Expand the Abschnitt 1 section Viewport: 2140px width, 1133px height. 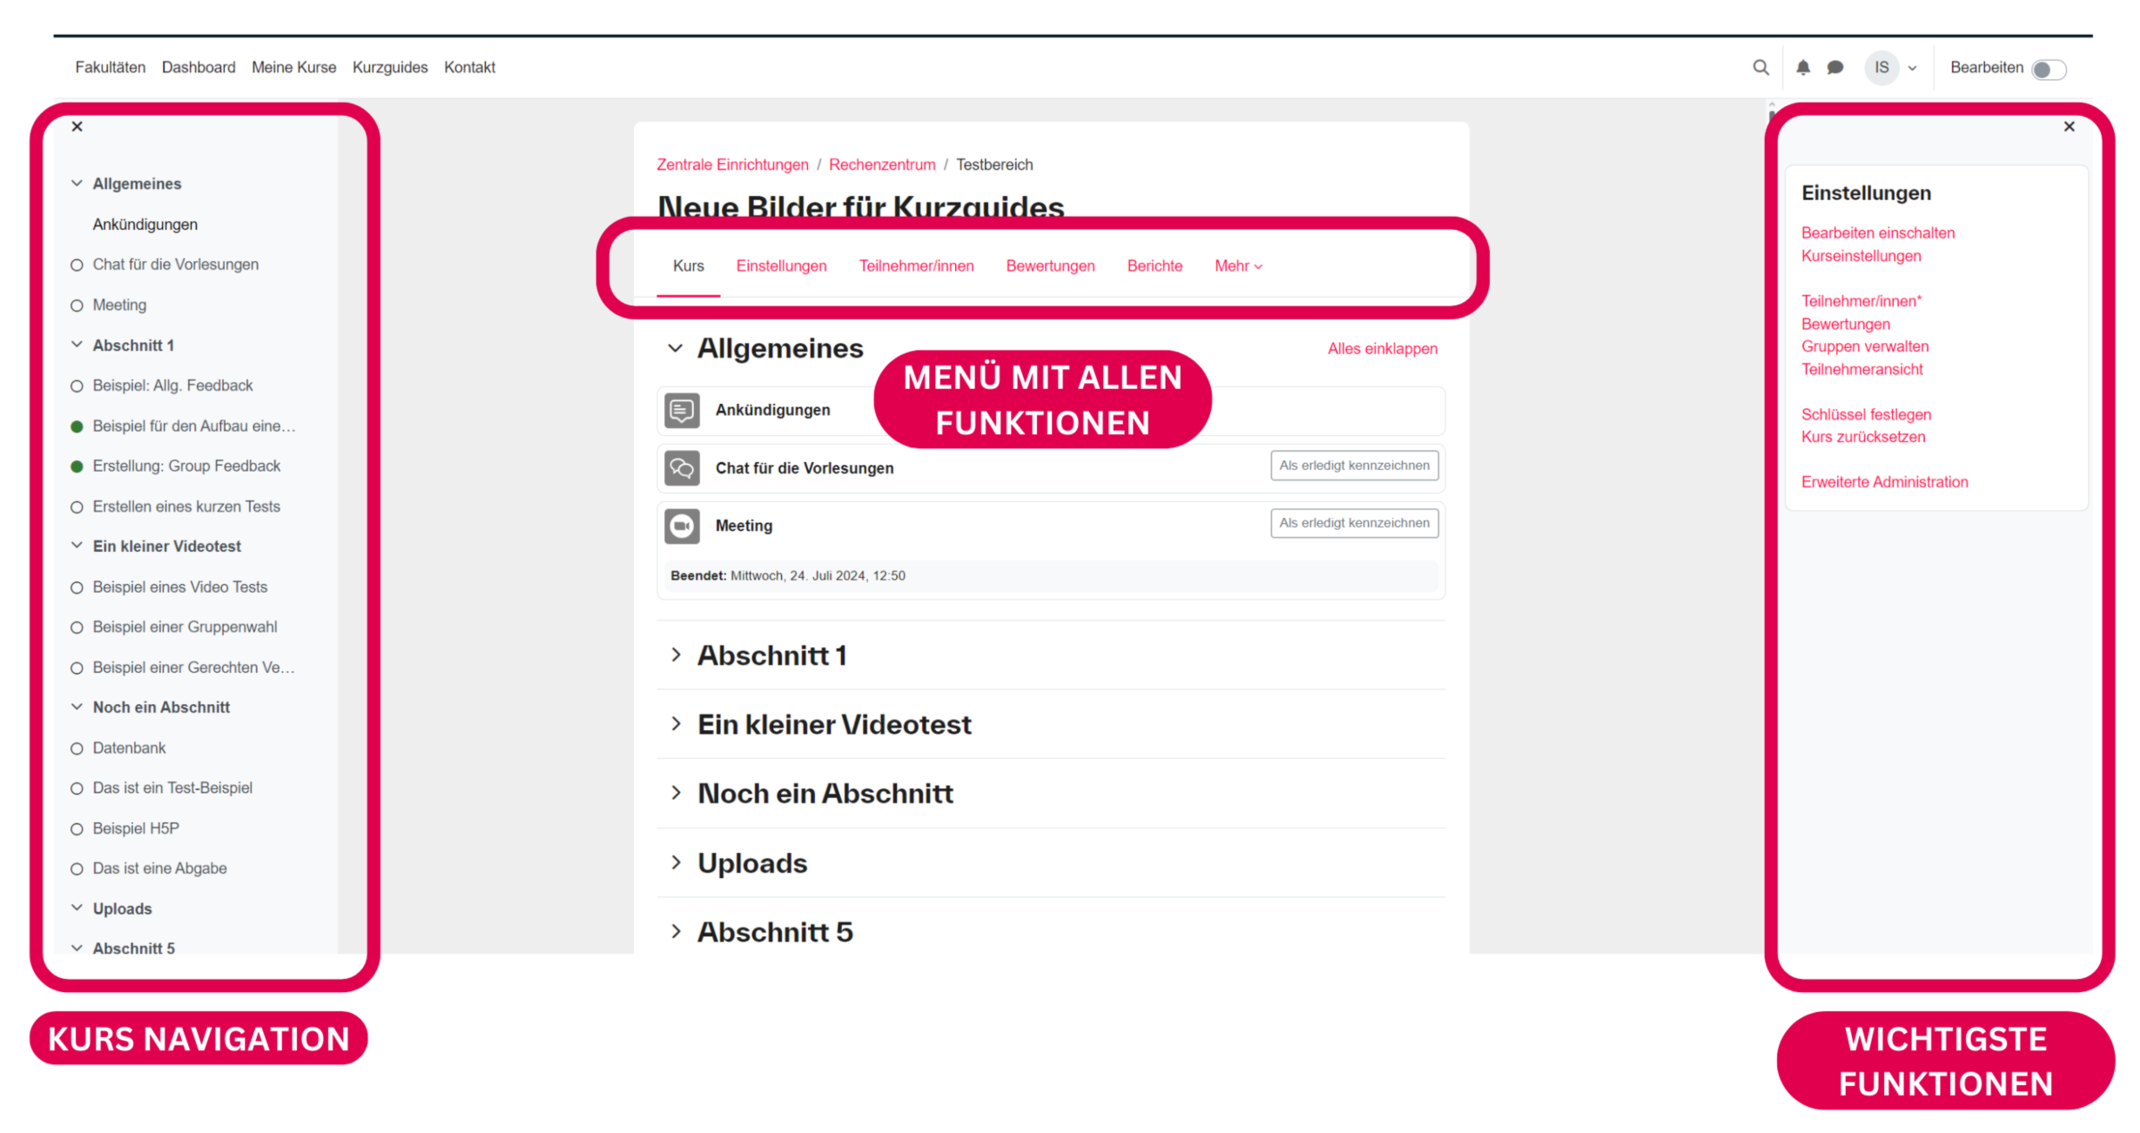point(676,655)
